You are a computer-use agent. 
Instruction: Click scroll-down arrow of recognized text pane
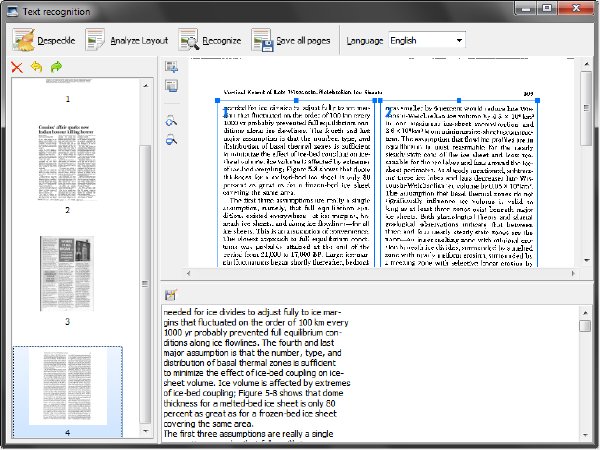pos(585,435)
